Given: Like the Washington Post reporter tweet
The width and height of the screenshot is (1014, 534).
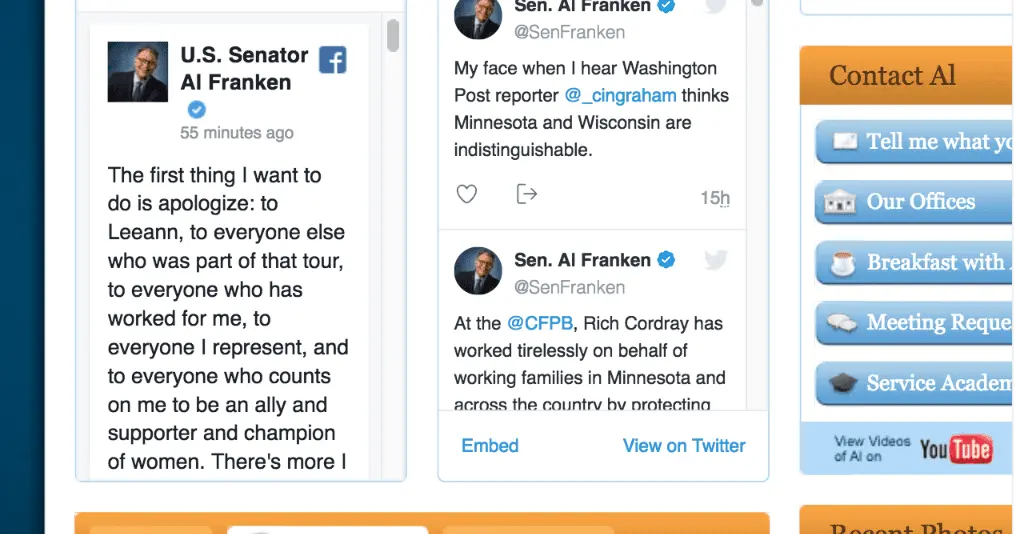Looking at the screenshot, I should (x=466, y=194).
